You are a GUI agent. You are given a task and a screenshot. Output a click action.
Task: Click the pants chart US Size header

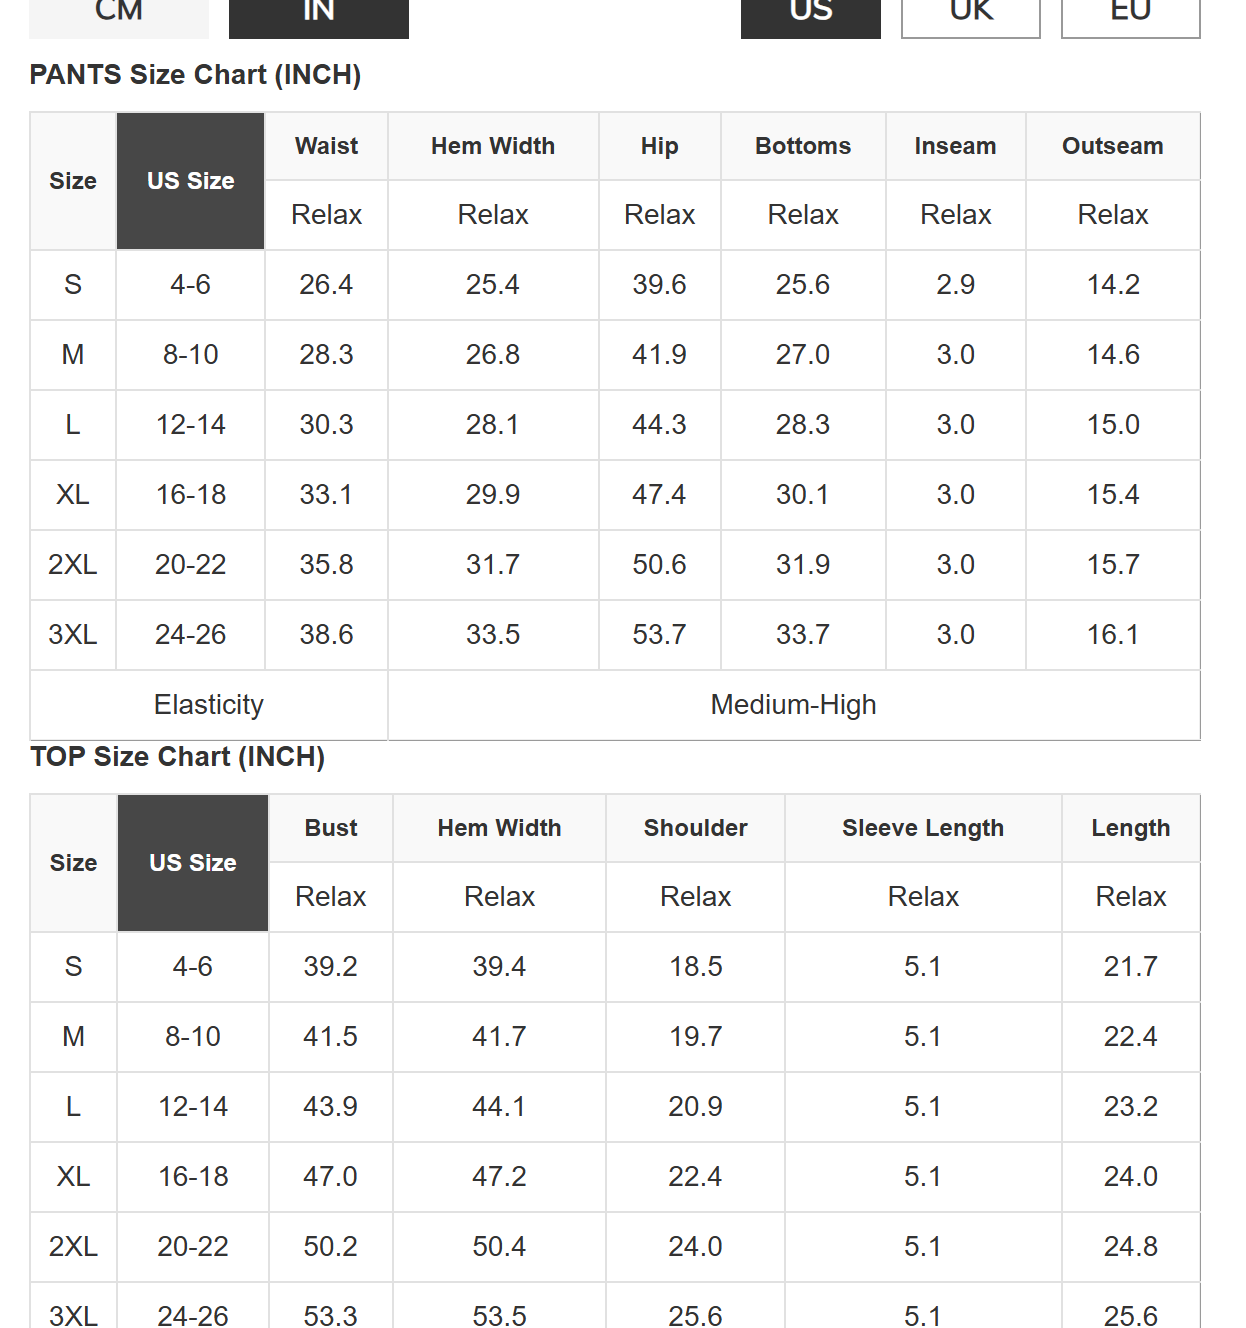[x=191, y=181]
